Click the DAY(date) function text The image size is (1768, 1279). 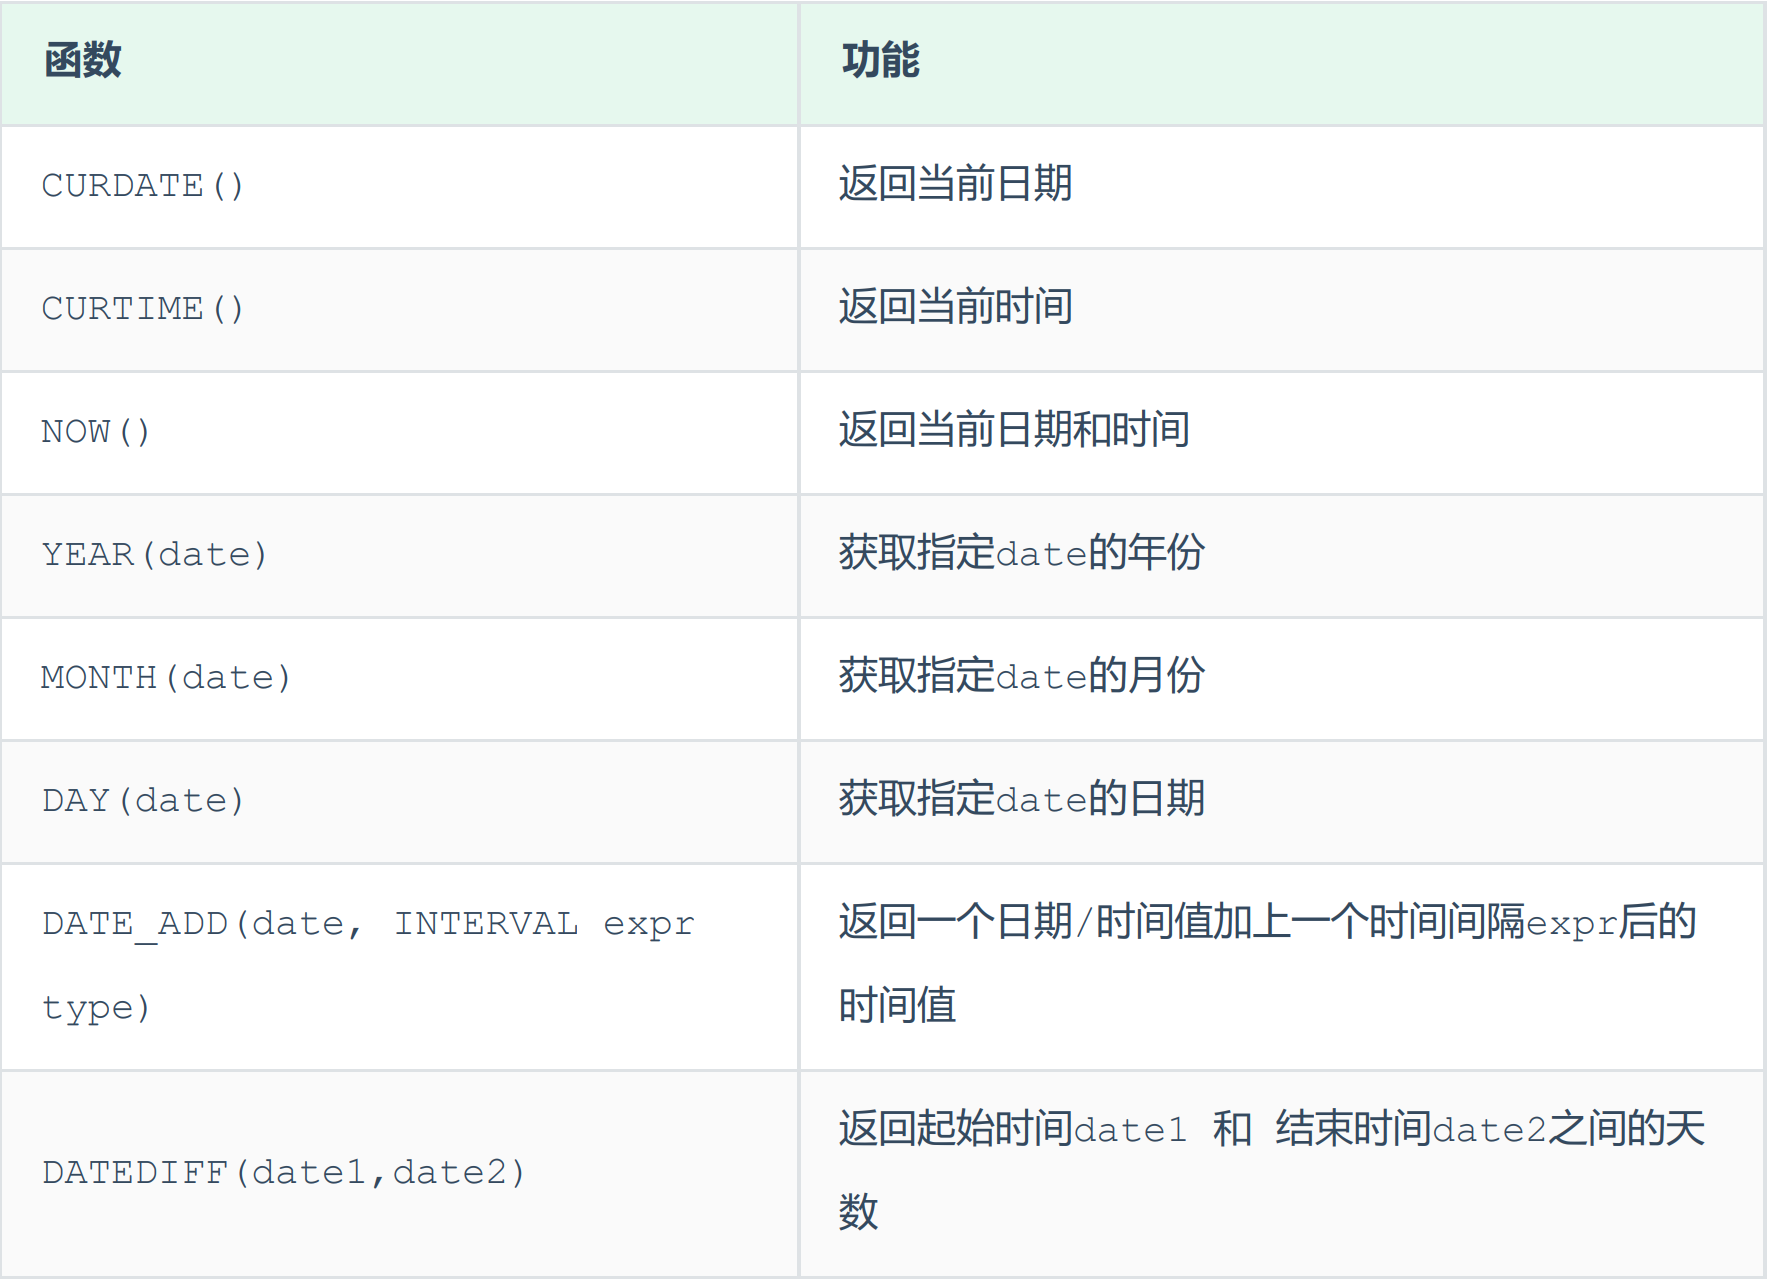tap(143, 800)
